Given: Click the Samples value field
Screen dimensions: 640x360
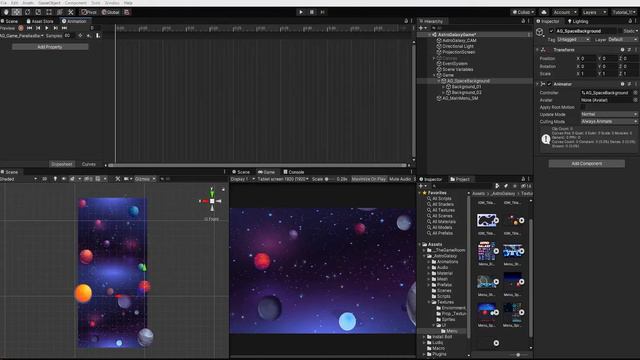Looking at the screenshot, I should 68,36.
